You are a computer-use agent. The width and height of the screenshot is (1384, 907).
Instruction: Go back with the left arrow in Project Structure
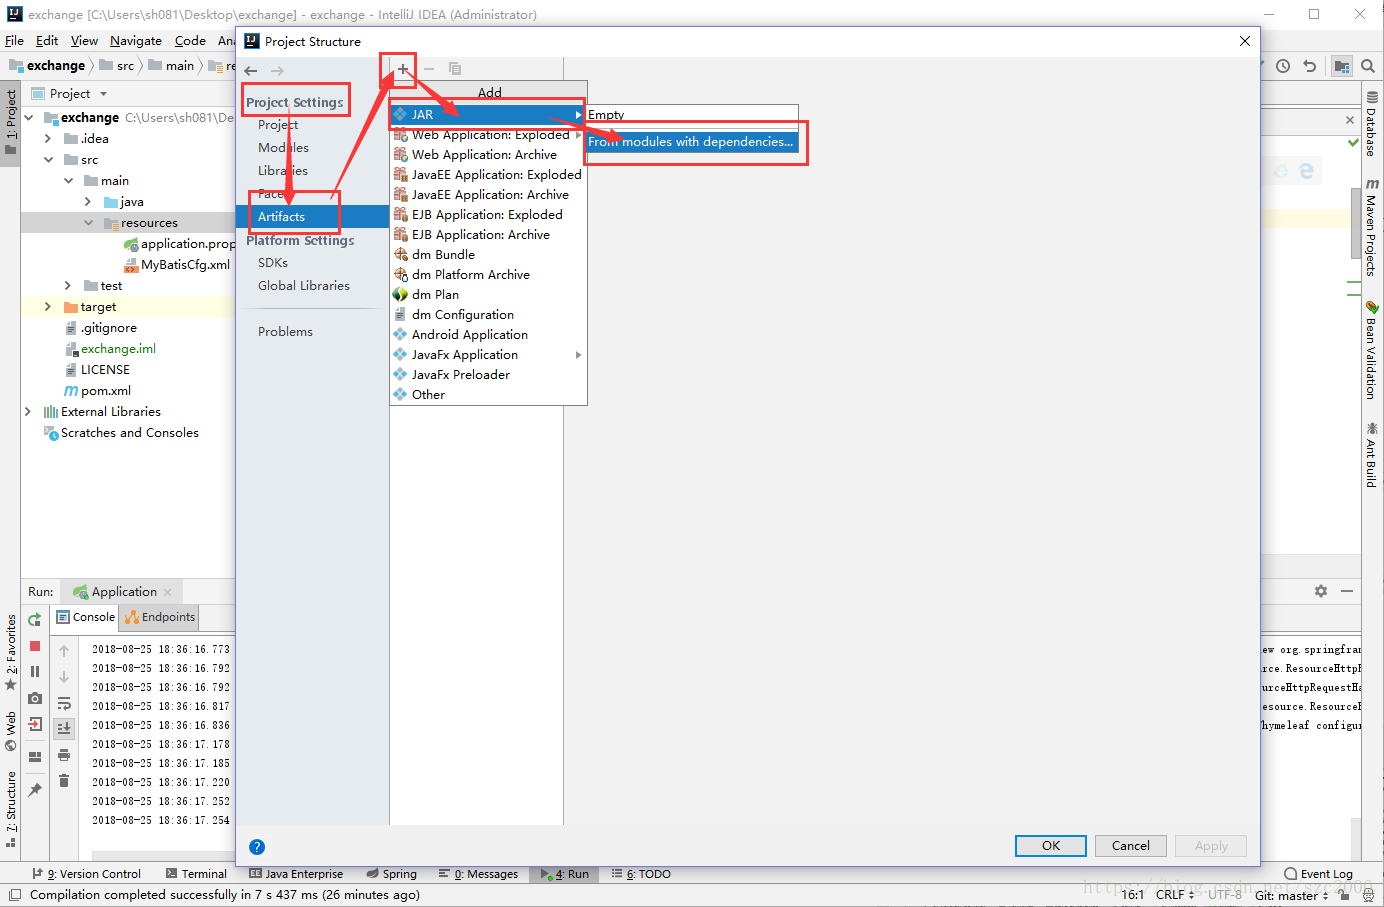251,71
